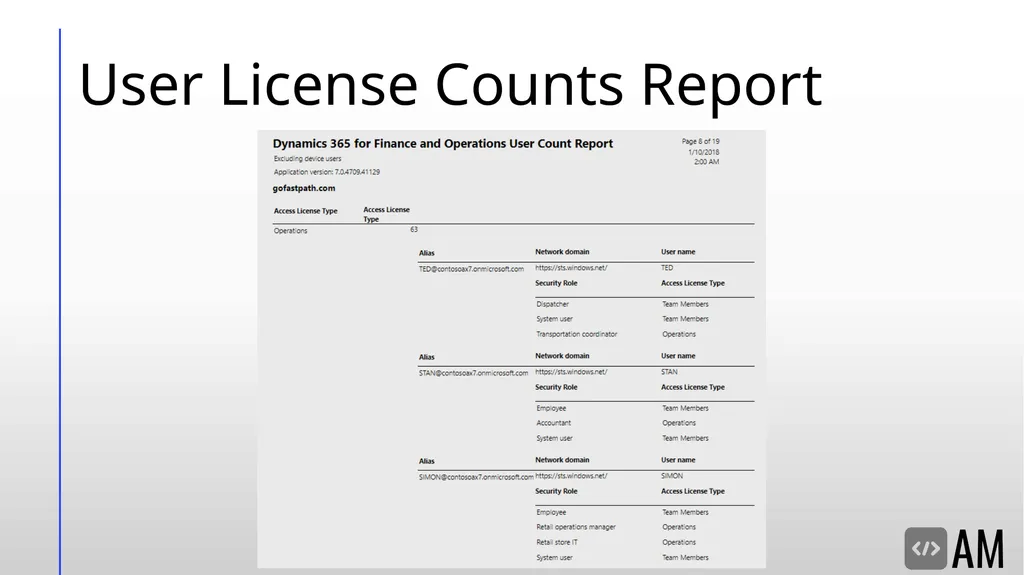
Task: Click Team Members next to Dispatcher
Action: click(685, 304)
